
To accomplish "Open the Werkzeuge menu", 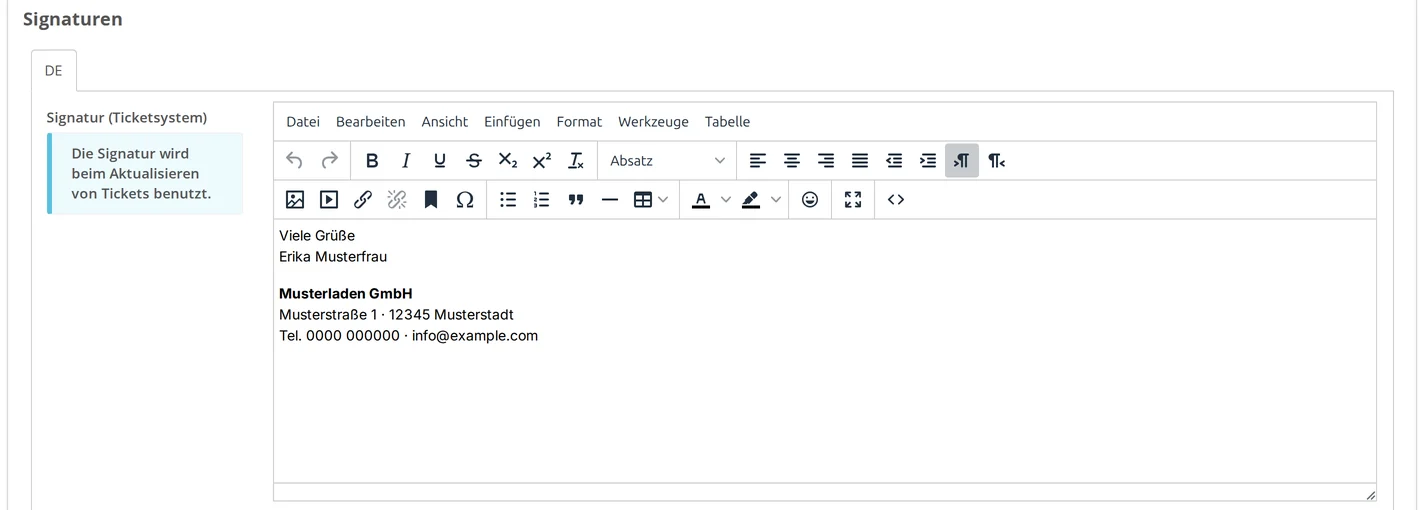I will pyautogui.click(x=653, y=121).
